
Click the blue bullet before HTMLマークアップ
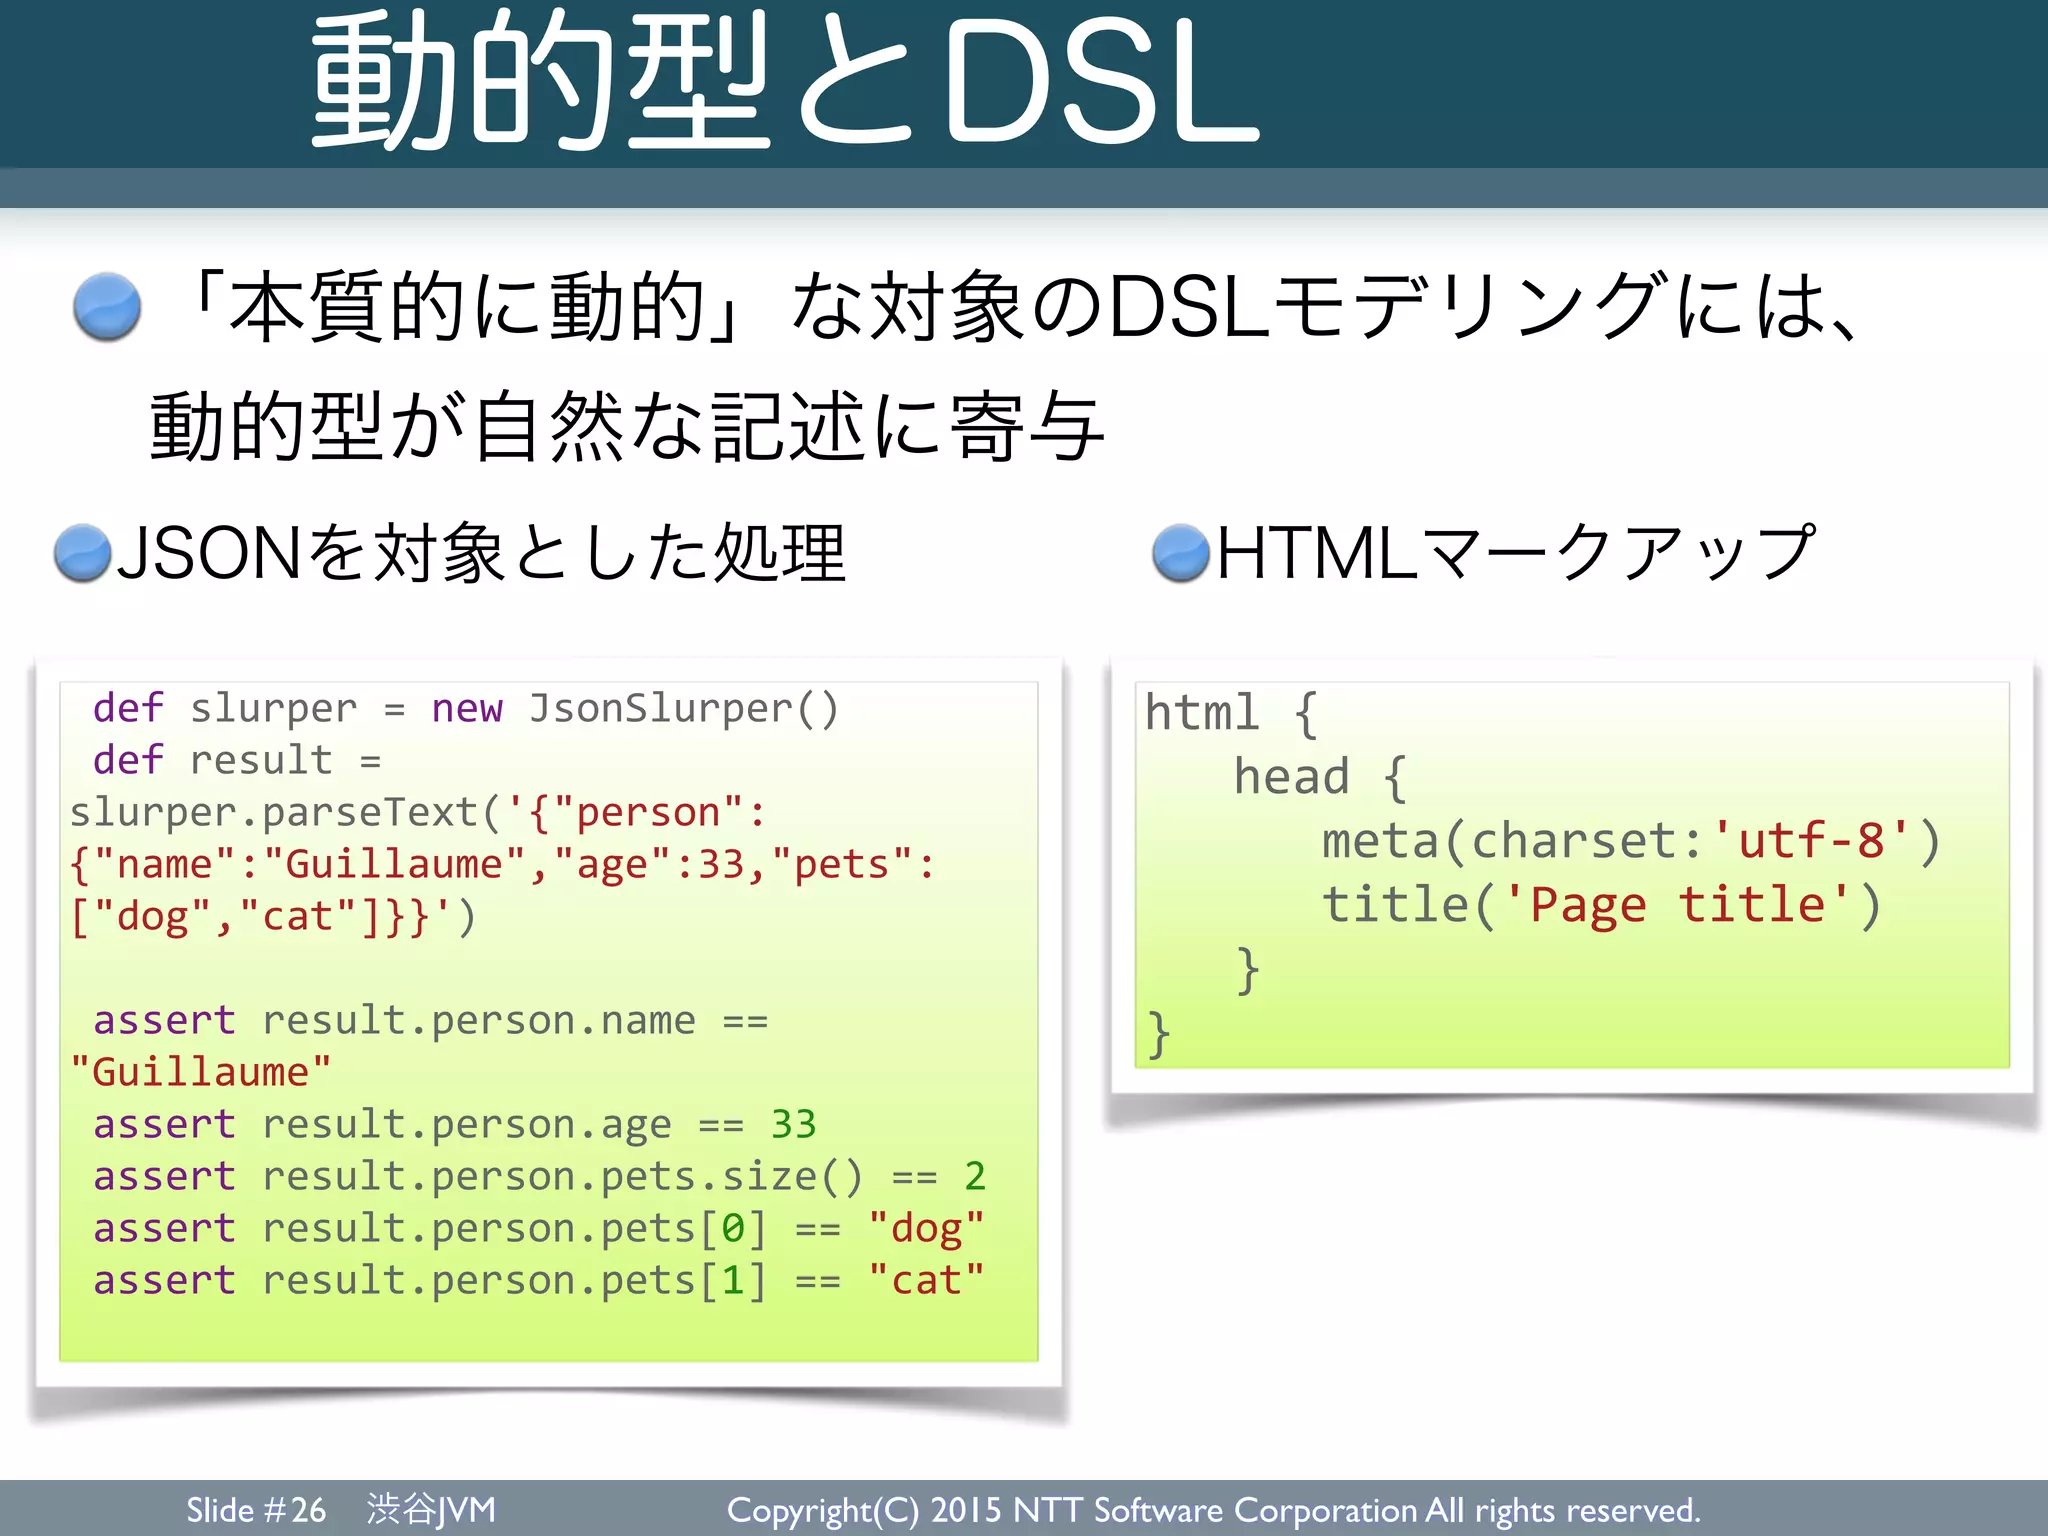pyautogui.click(x=1181, y=553)
